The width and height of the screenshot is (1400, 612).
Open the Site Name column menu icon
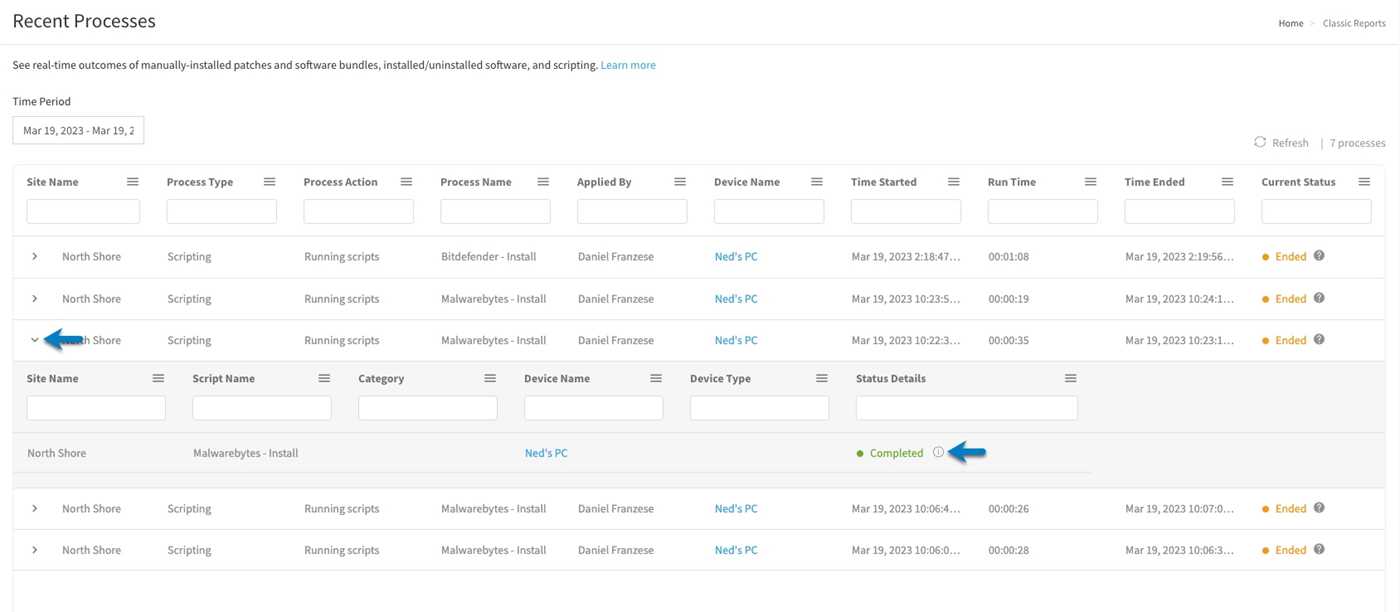coord(132,182)
